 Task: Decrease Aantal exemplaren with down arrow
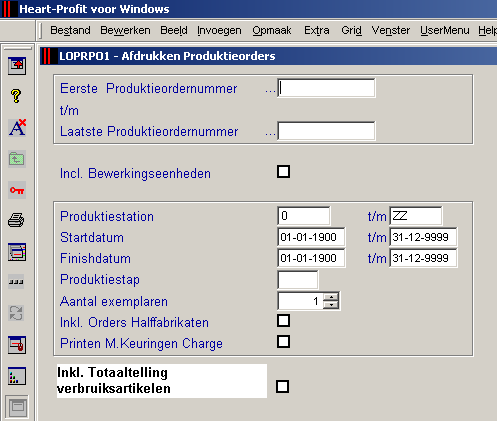[x=331, y=305]
